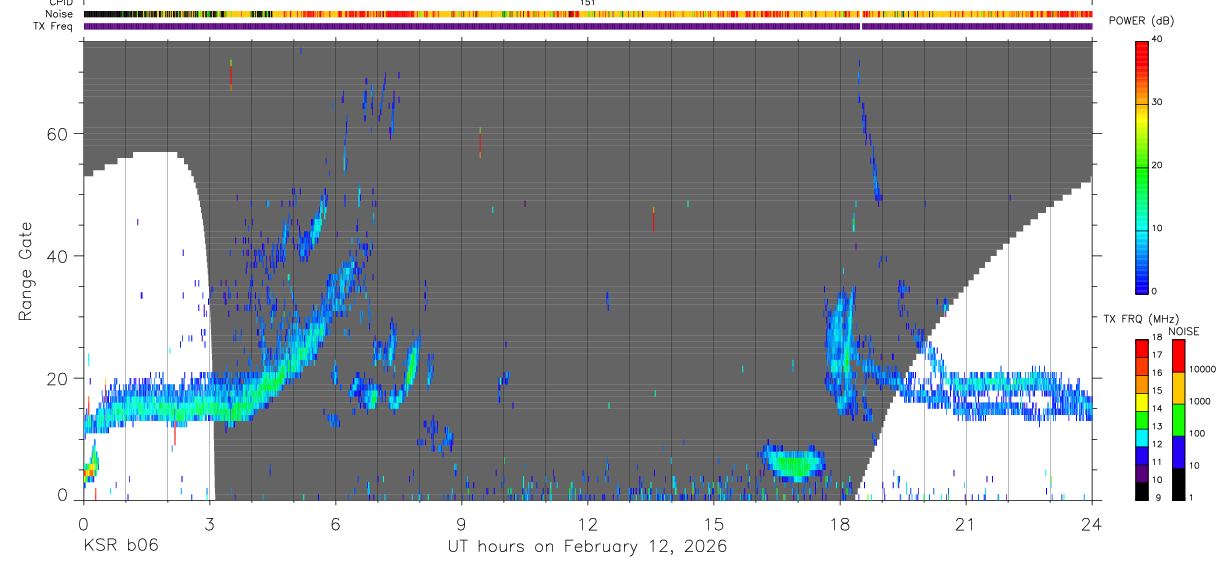Screen dimensions: 1228x567
Task: Click the 'Noise' row label at top
Action: coord(59,14)
